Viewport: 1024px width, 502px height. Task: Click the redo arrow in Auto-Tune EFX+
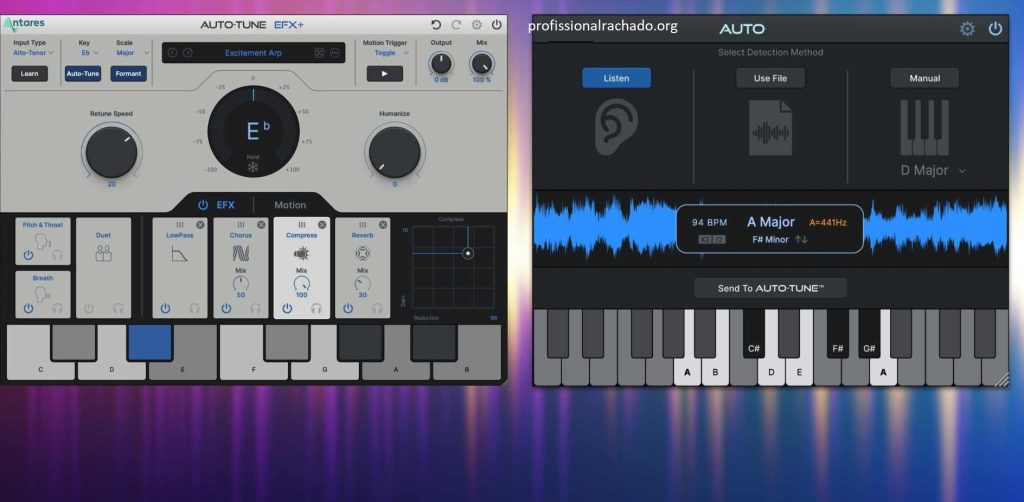(456, 25)
